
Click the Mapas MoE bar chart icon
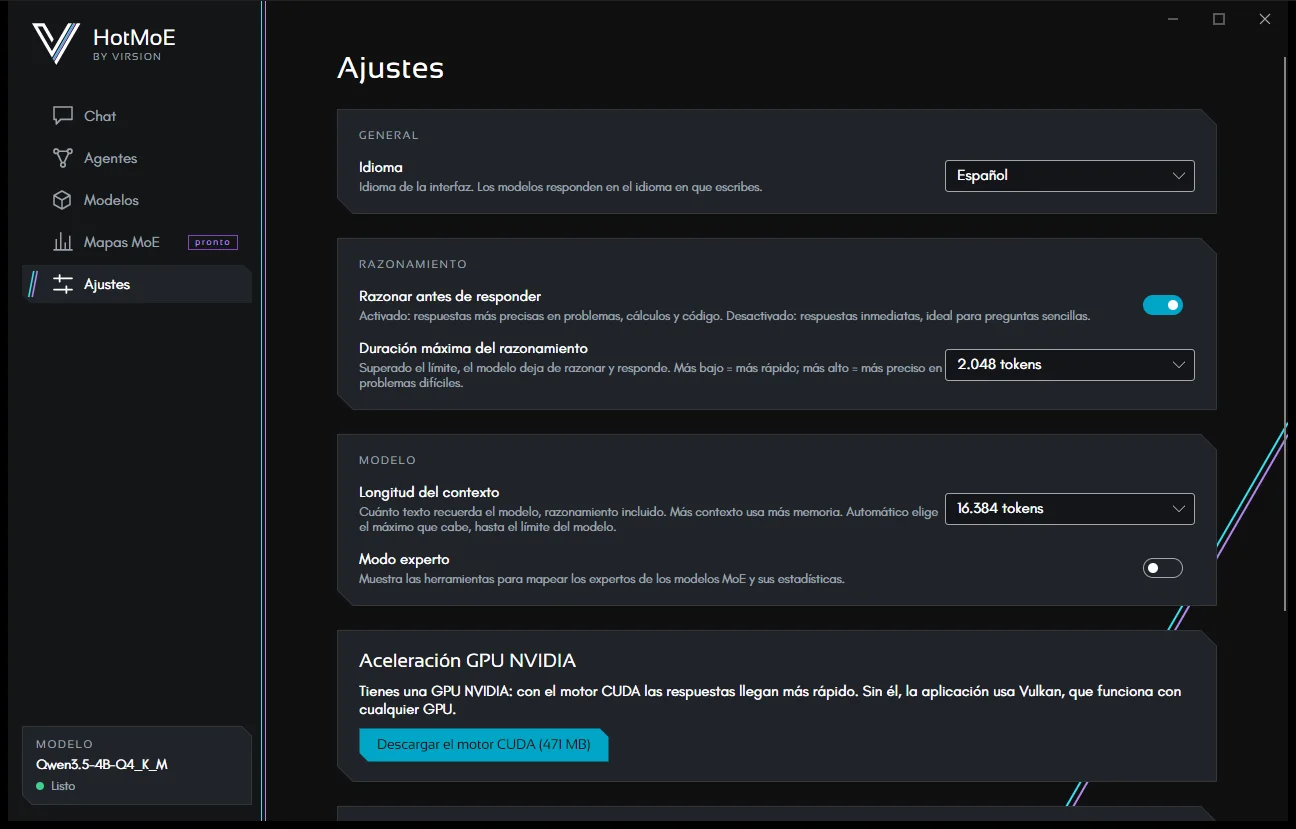tap(63, 242)
